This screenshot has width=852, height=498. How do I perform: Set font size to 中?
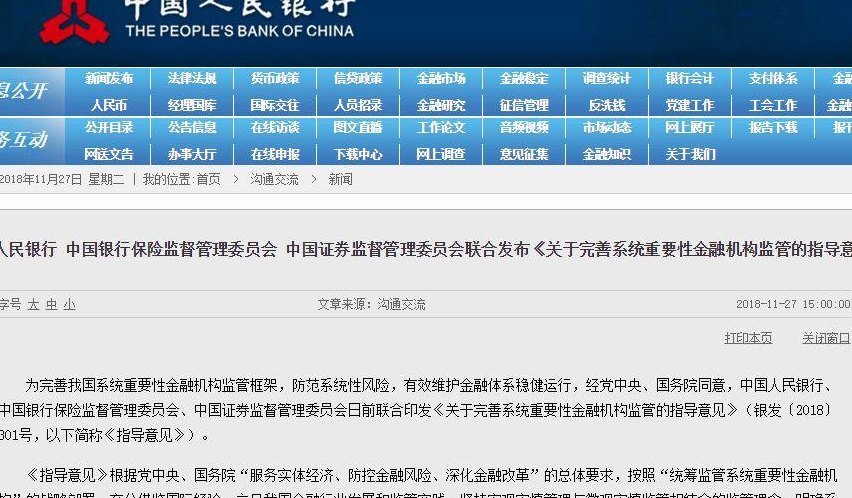[52, 304]
